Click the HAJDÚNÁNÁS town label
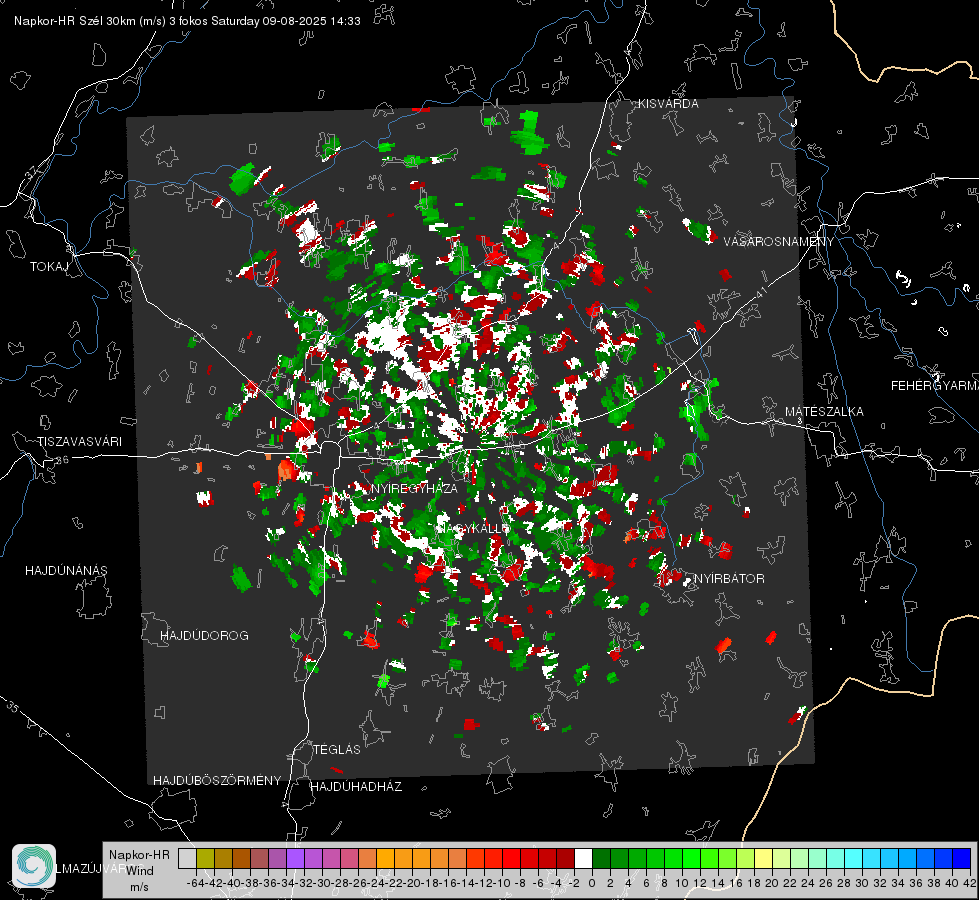This screenshot has height=900, width=979. click(66, 571)
